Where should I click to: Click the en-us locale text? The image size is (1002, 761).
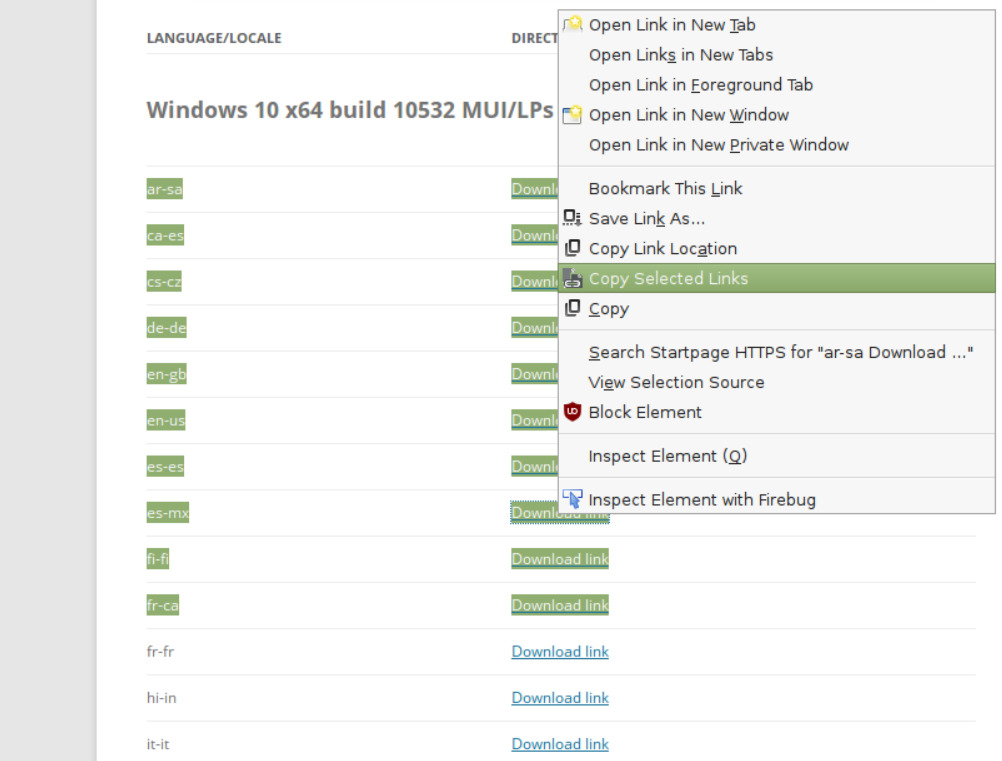point(166,420)
